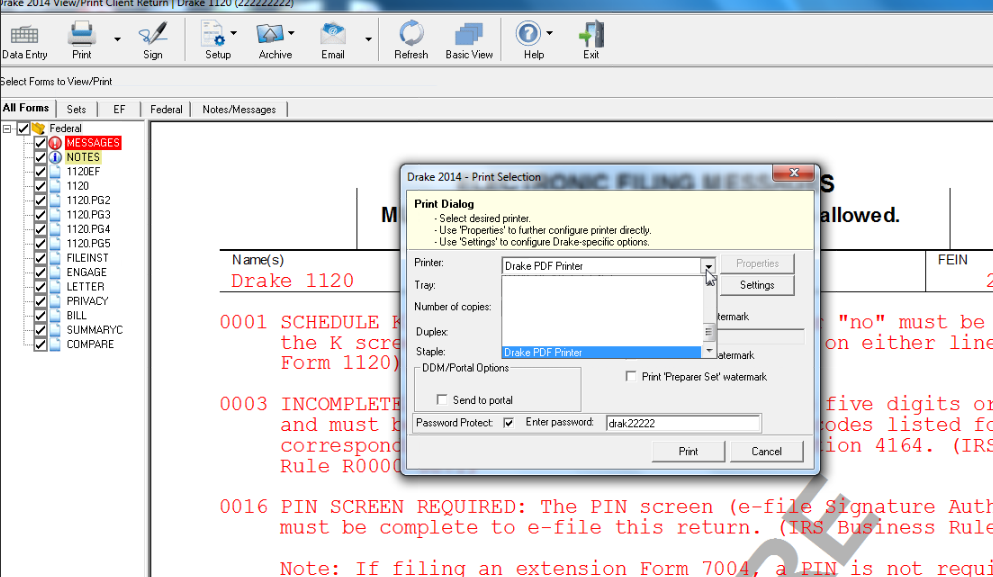The image size is (993, 577).
Task: Switch to the Sets tab
Action: (x=76, y=109)
